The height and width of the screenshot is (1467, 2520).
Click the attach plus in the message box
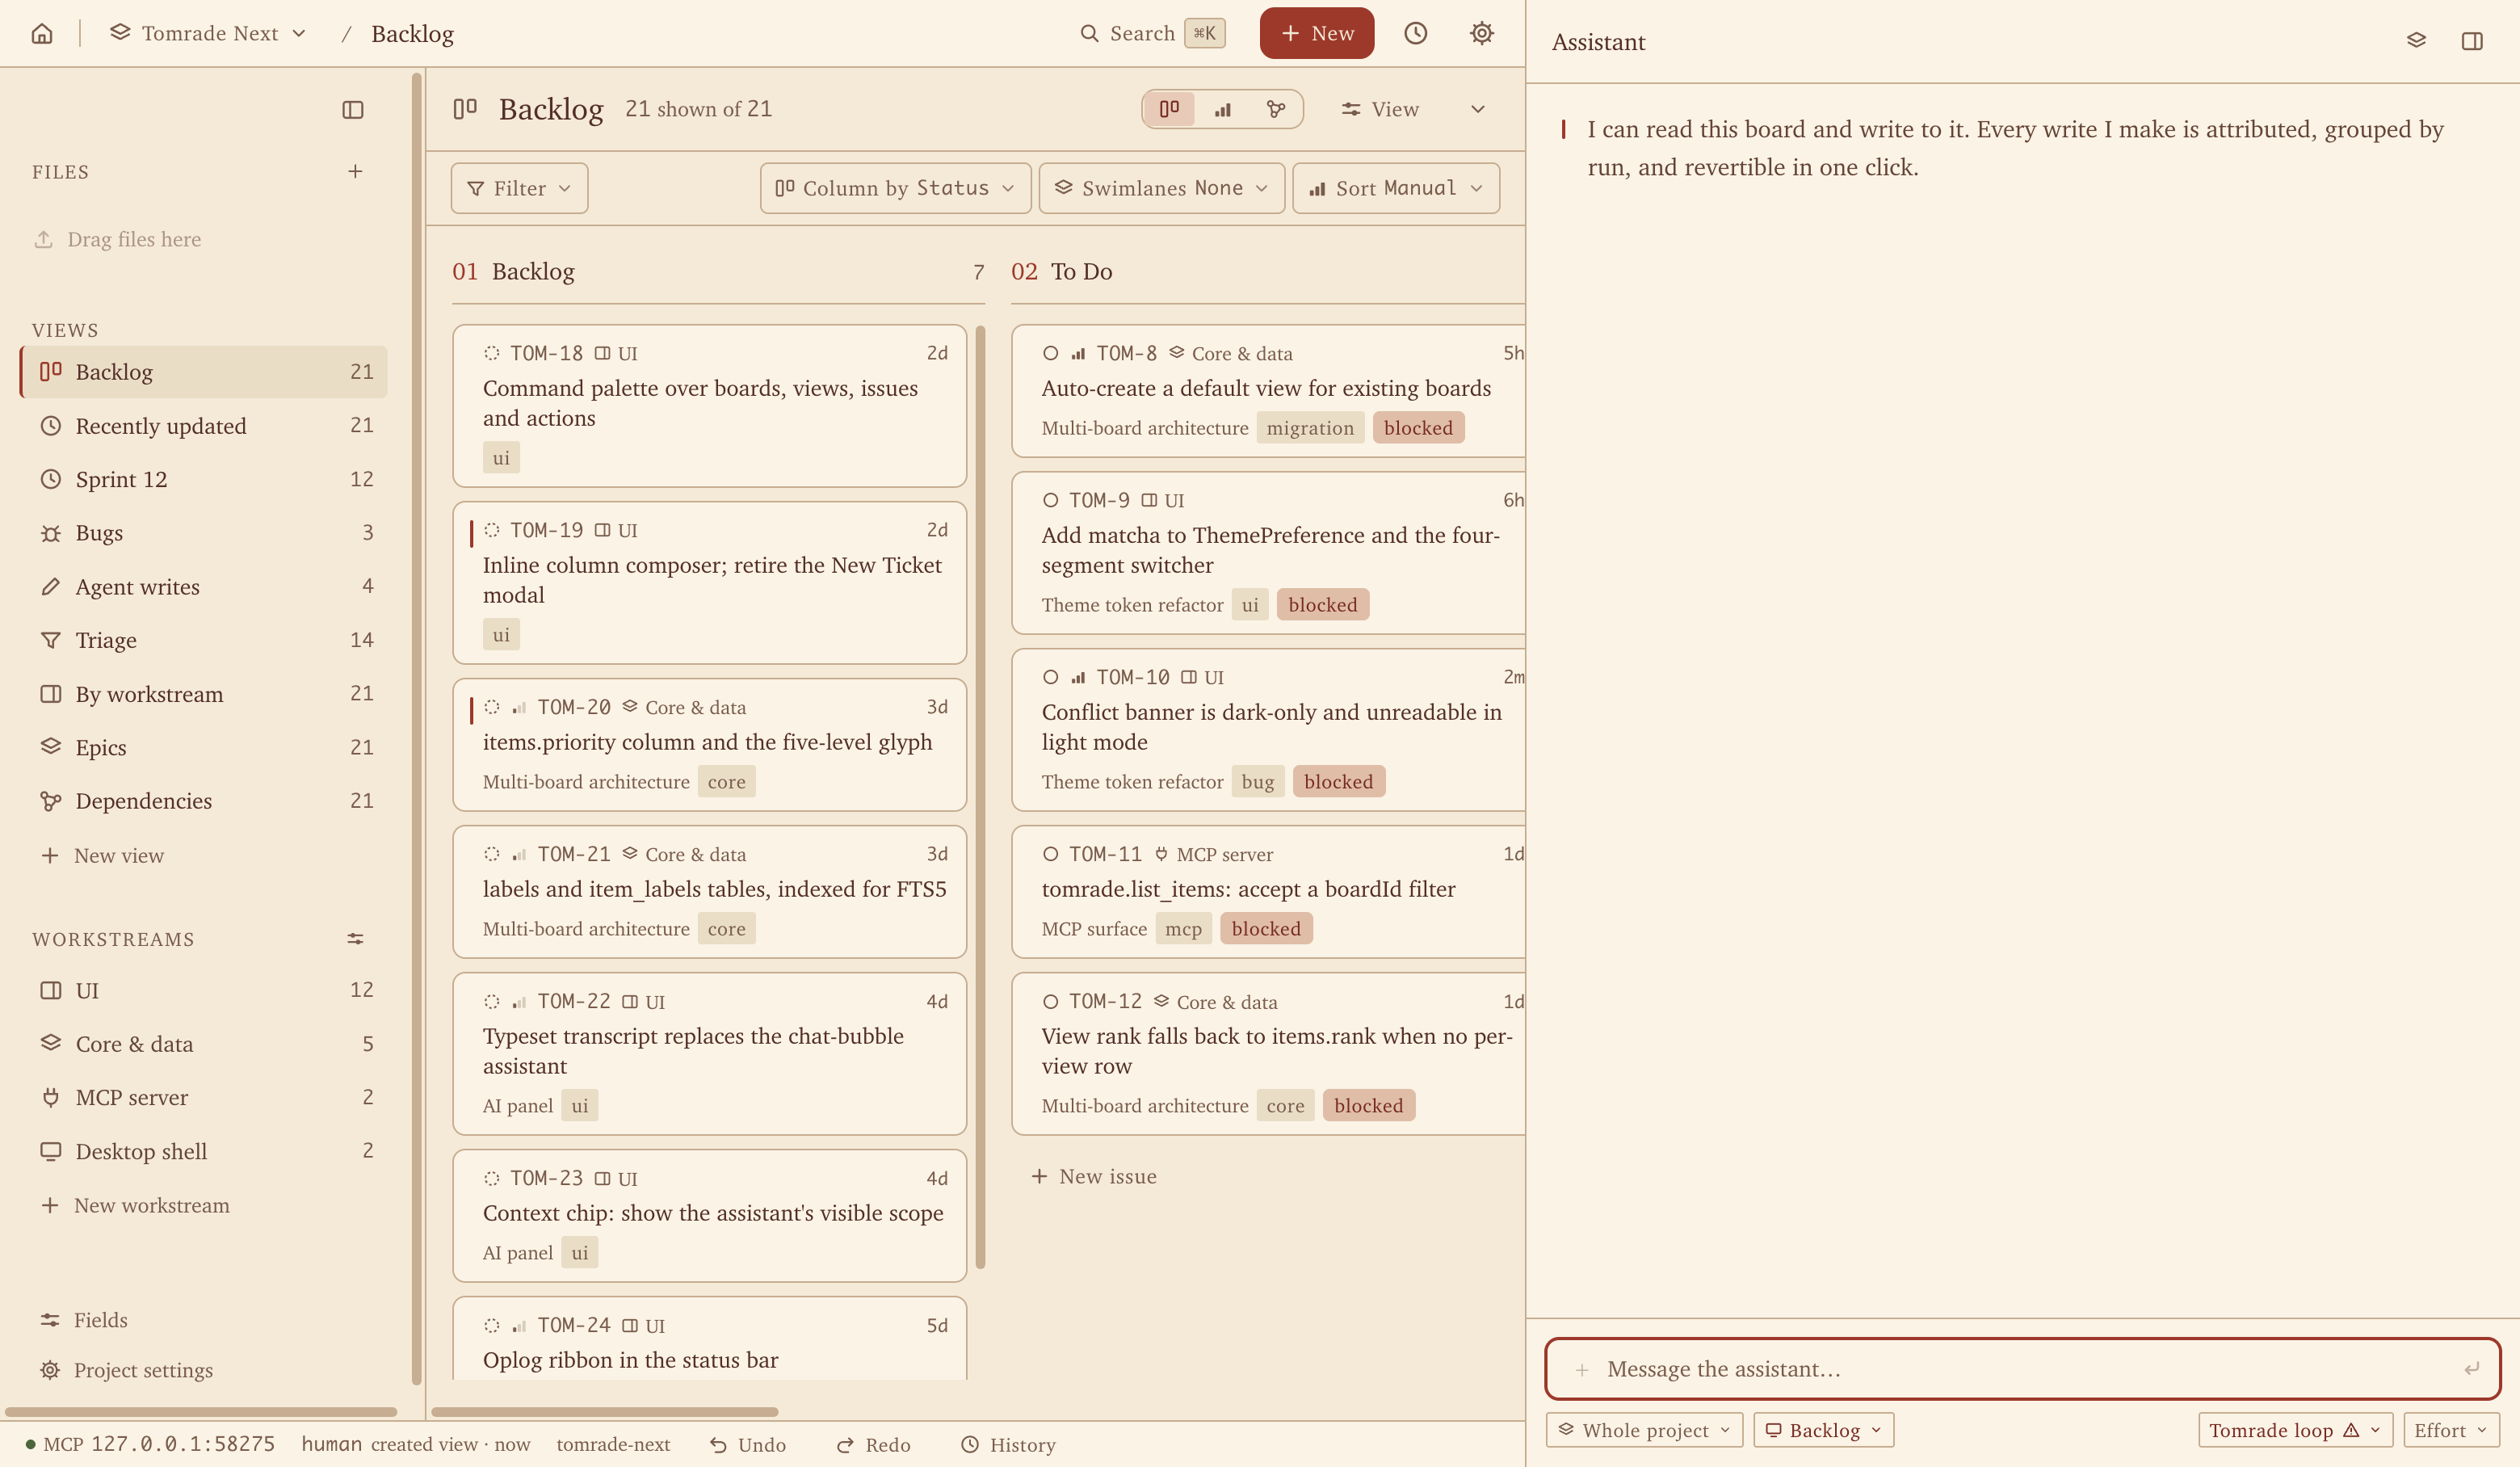pyautogui.click(x=1581, y=1369)
